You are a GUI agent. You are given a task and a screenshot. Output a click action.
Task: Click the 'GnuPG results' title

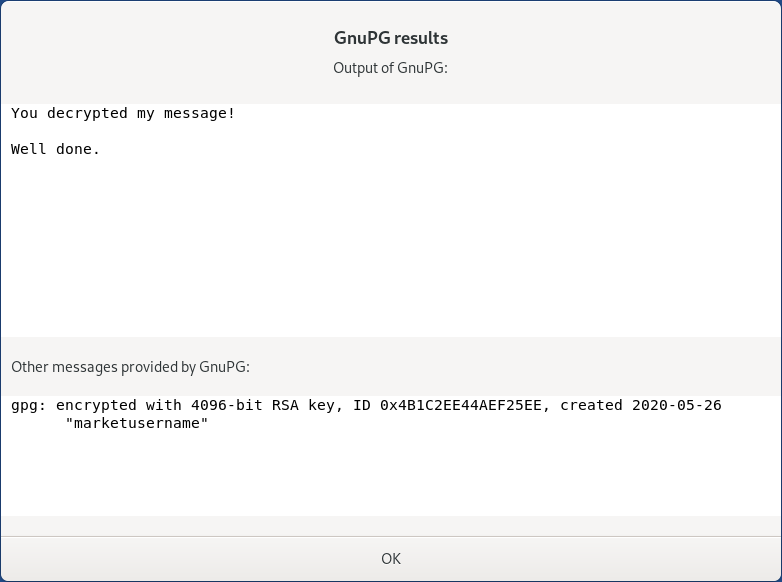point(391,38)
